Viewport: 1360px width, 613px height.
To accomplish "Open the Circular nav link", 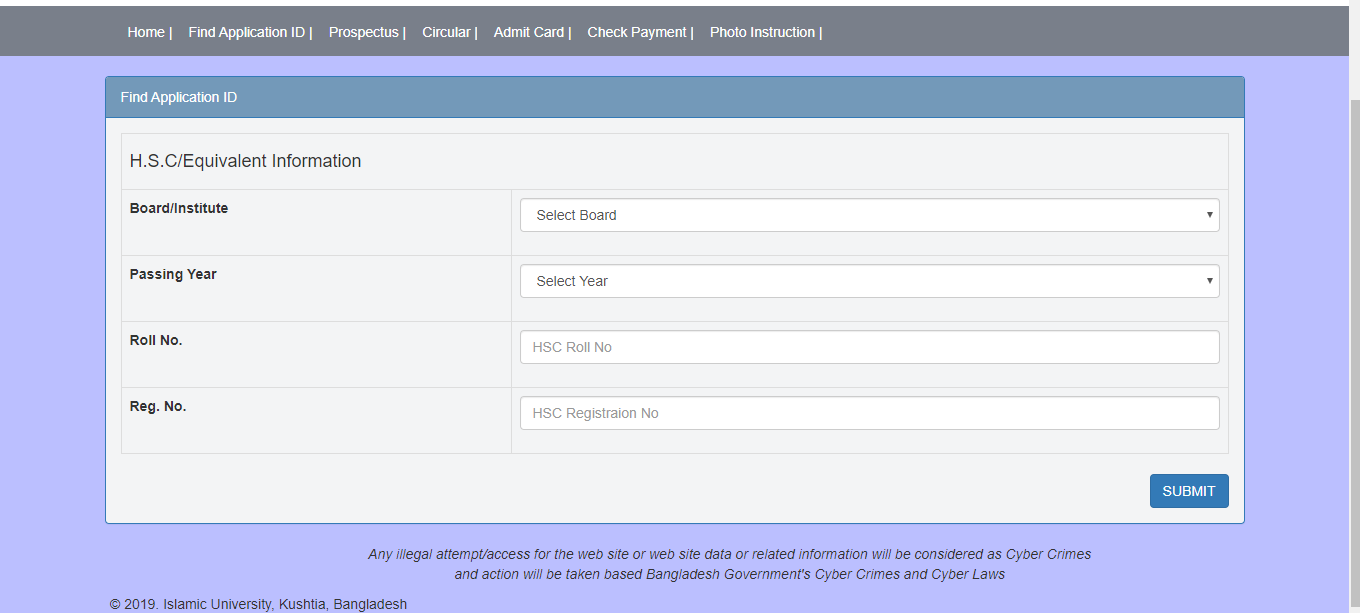I will 446,32.
